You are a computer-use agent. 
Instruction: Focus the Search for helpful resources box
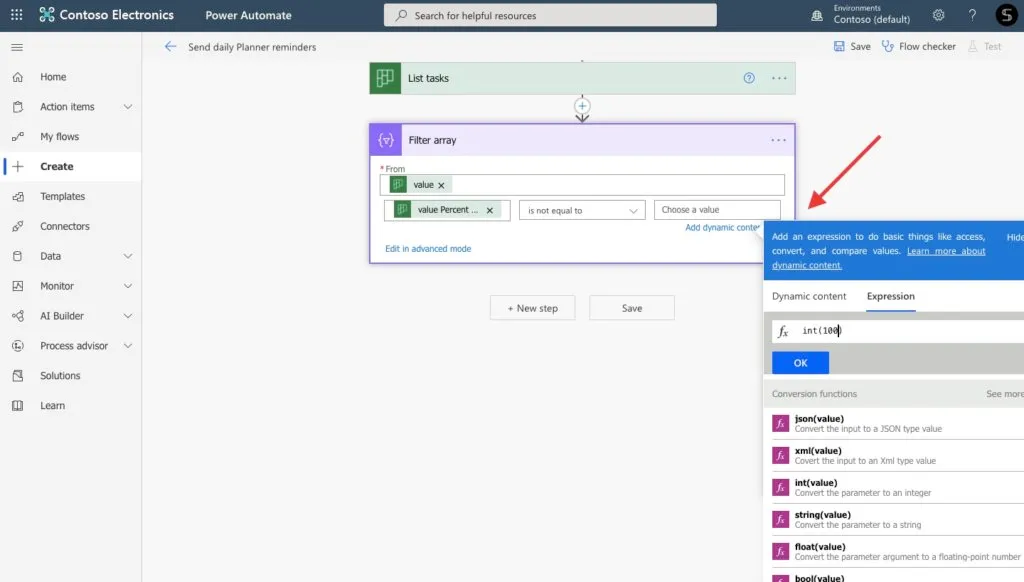(550, 15)
